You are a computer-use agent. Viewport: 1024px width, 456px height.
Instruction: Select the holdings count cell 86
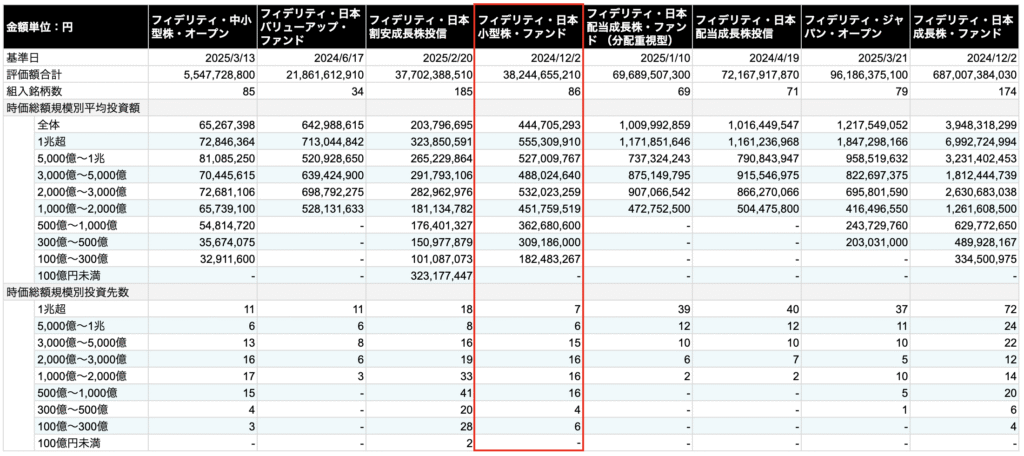coord(573,91)
